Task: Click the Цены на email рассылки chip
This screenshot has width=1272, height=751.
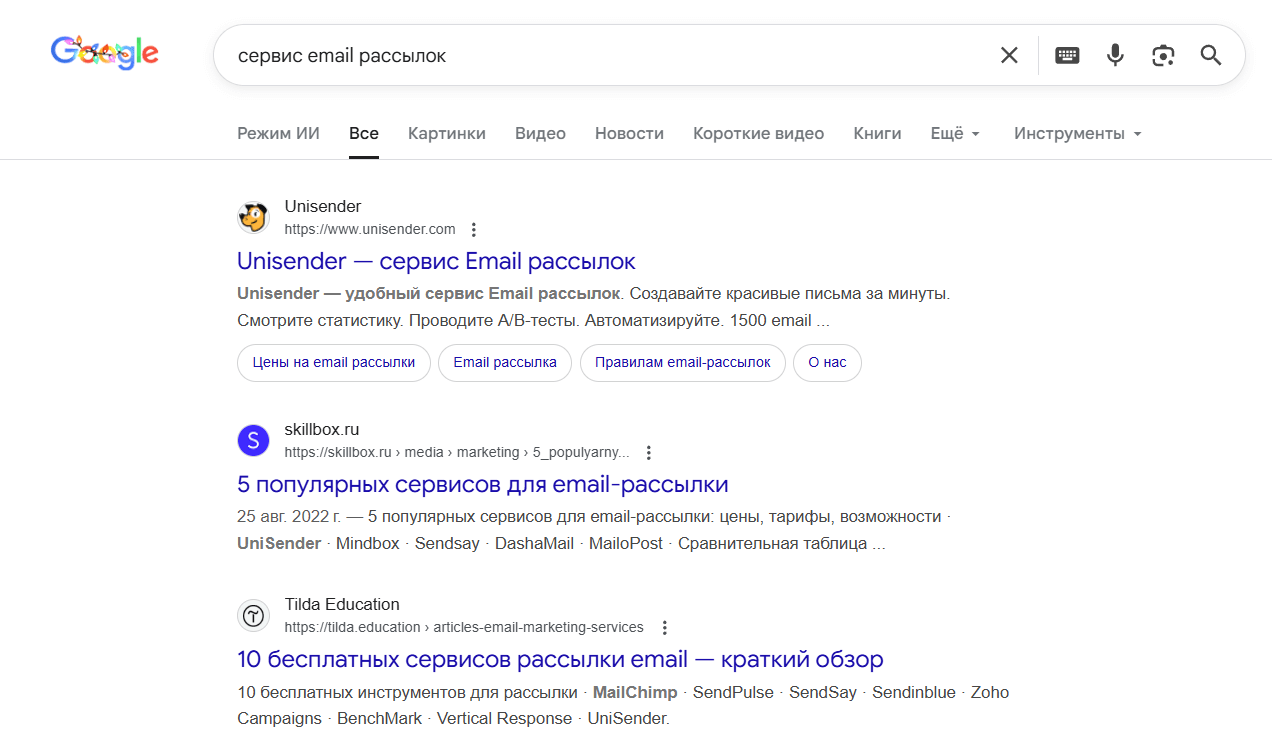Action: 333,363
